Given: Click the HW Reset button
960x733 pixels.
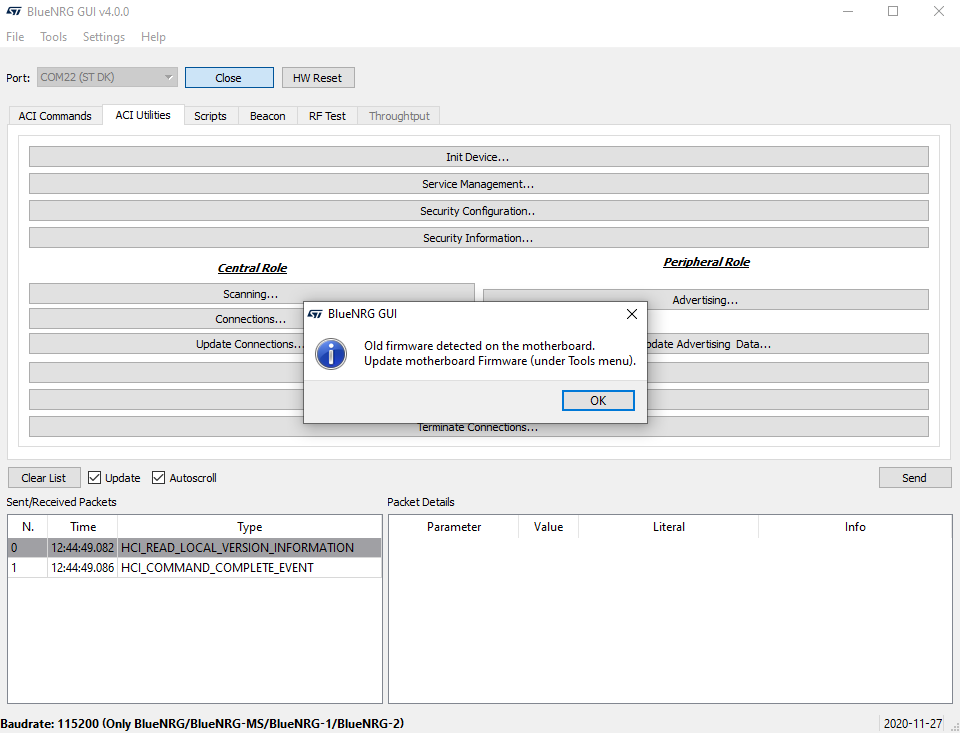Looking at the screenshot, I should point(318,78).
